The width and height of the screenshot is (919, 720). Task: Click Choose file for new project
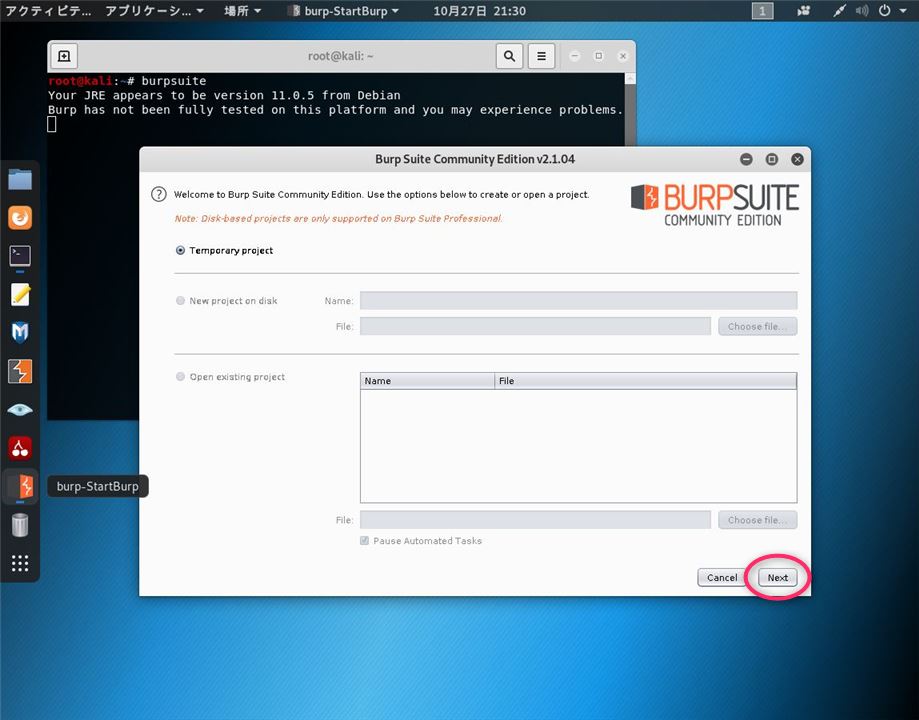[757, 327]
